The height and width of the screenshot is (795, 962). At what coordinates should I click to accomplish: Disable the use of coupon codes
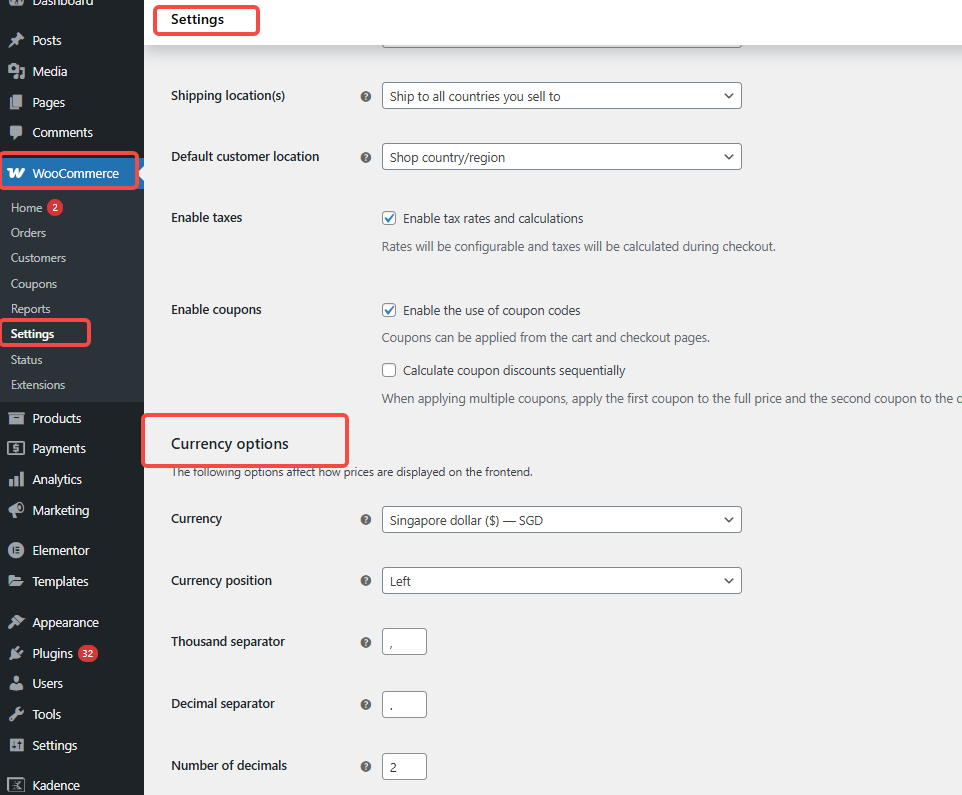[x=389, y=311]
